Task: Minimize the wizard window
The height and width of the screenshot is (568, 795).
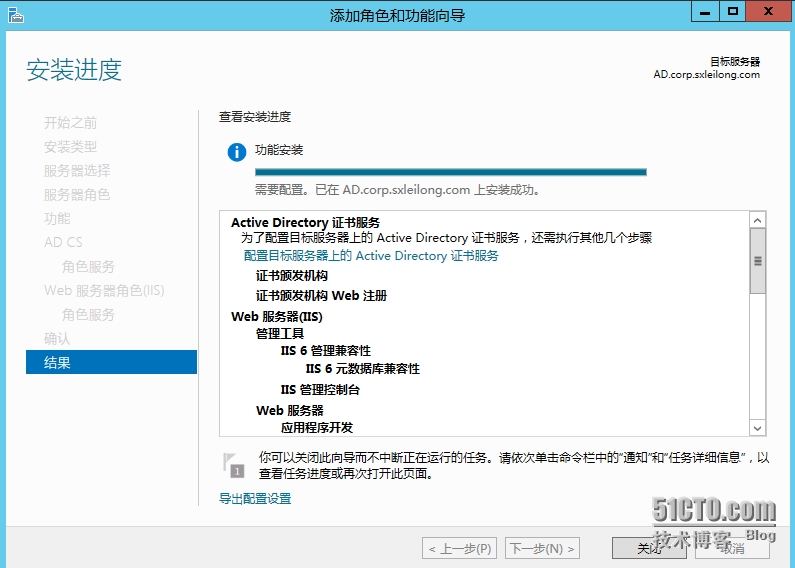Action: (705, 12)
